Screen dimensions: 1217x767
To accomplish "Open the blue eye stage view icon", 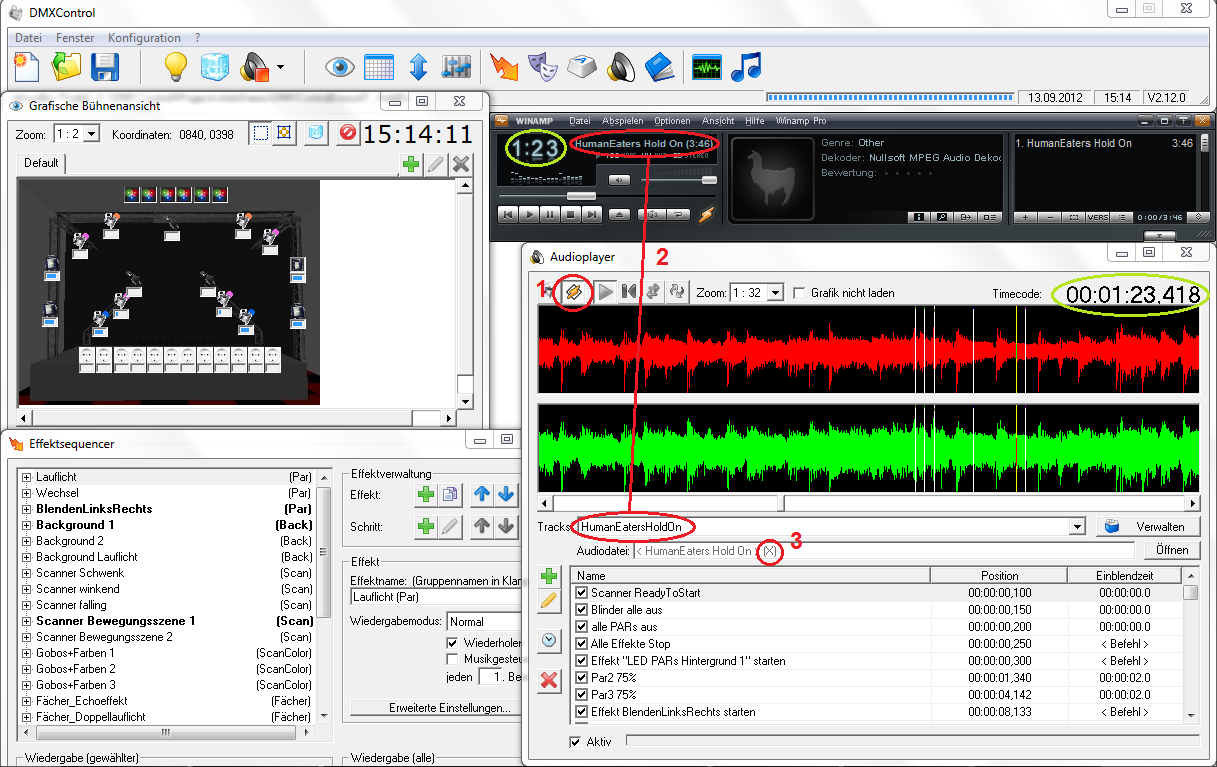I will point(340,67).
